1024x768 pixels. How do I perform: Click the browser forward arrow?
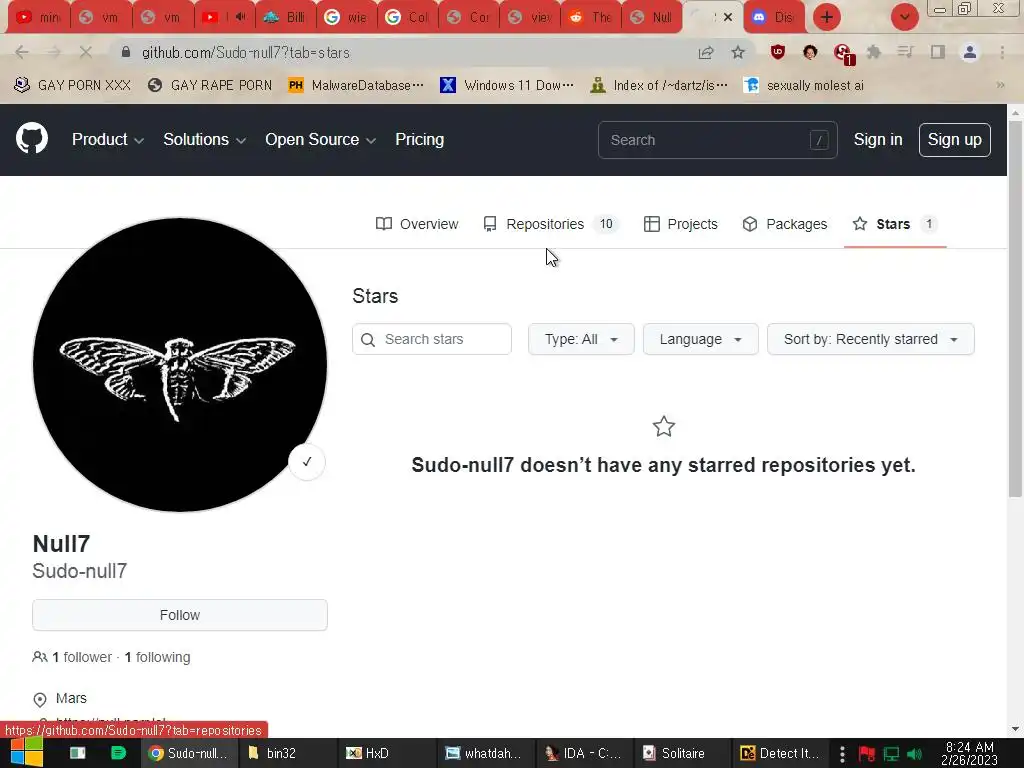[x=54, y=52]
